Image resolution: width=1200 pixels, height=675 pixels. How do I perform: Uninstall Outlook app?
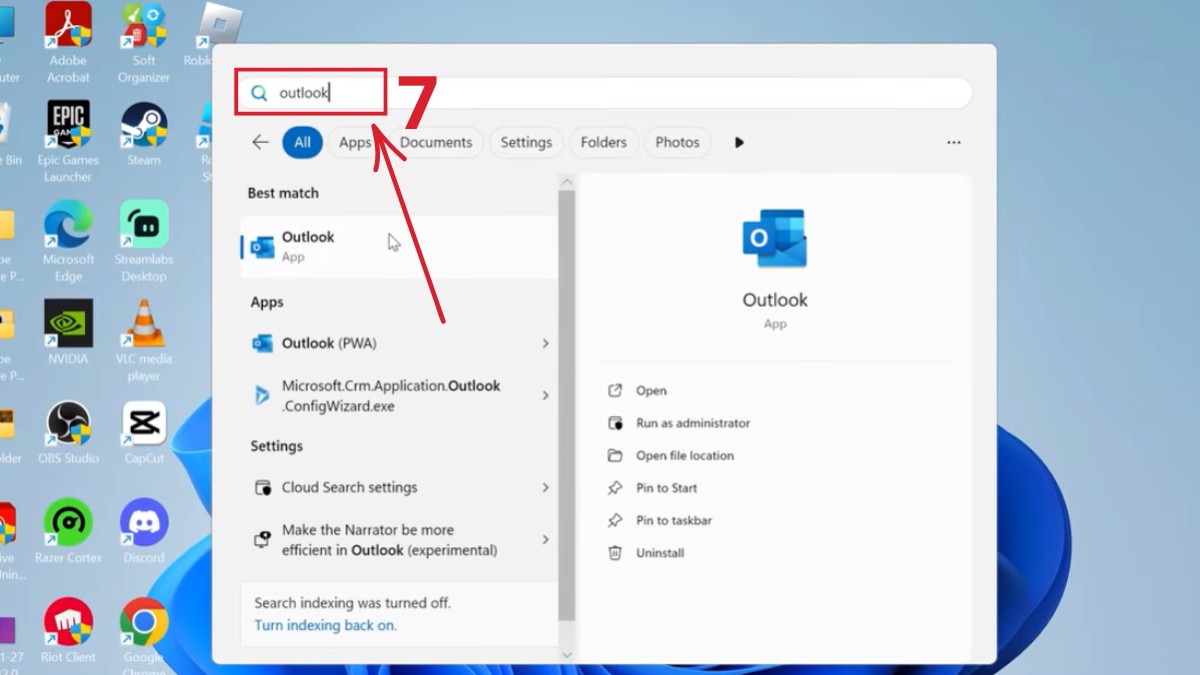[x=660, y=553]
